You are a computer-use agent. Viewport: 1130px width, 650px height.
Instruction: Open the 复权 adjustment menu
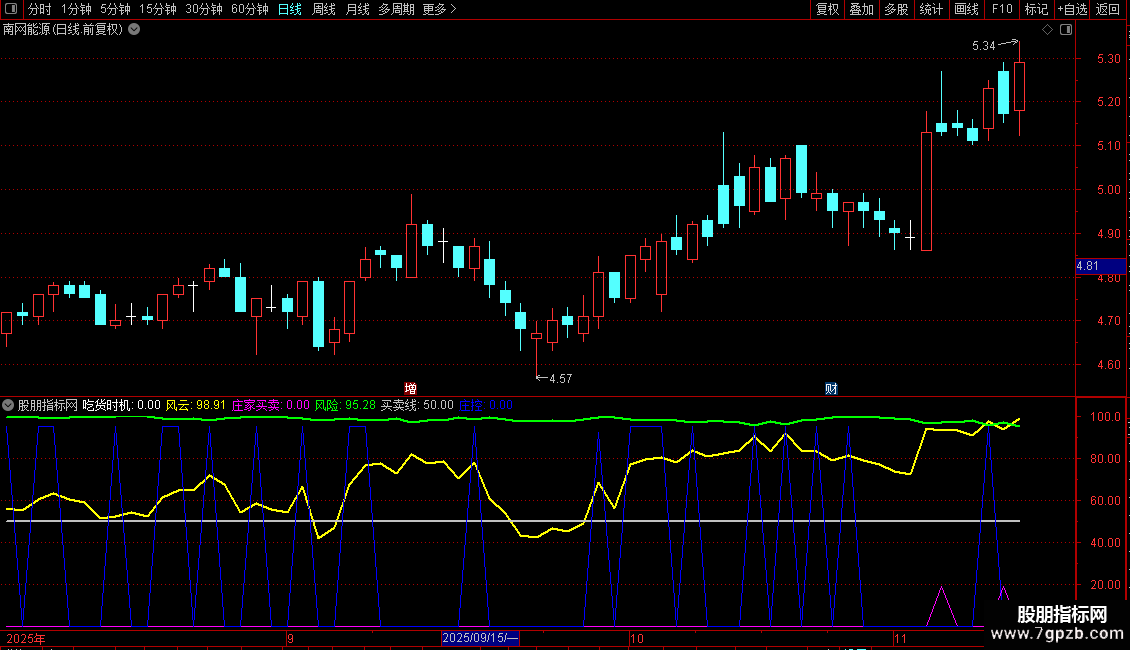[827, 9]
